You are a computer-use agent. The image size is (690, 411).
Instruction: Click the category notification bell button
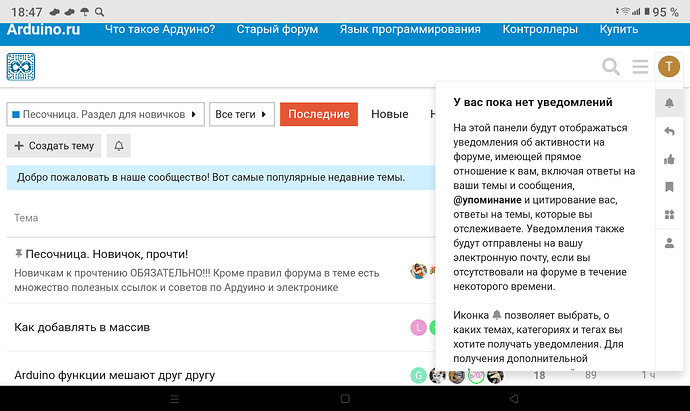(x=119, y=146)
